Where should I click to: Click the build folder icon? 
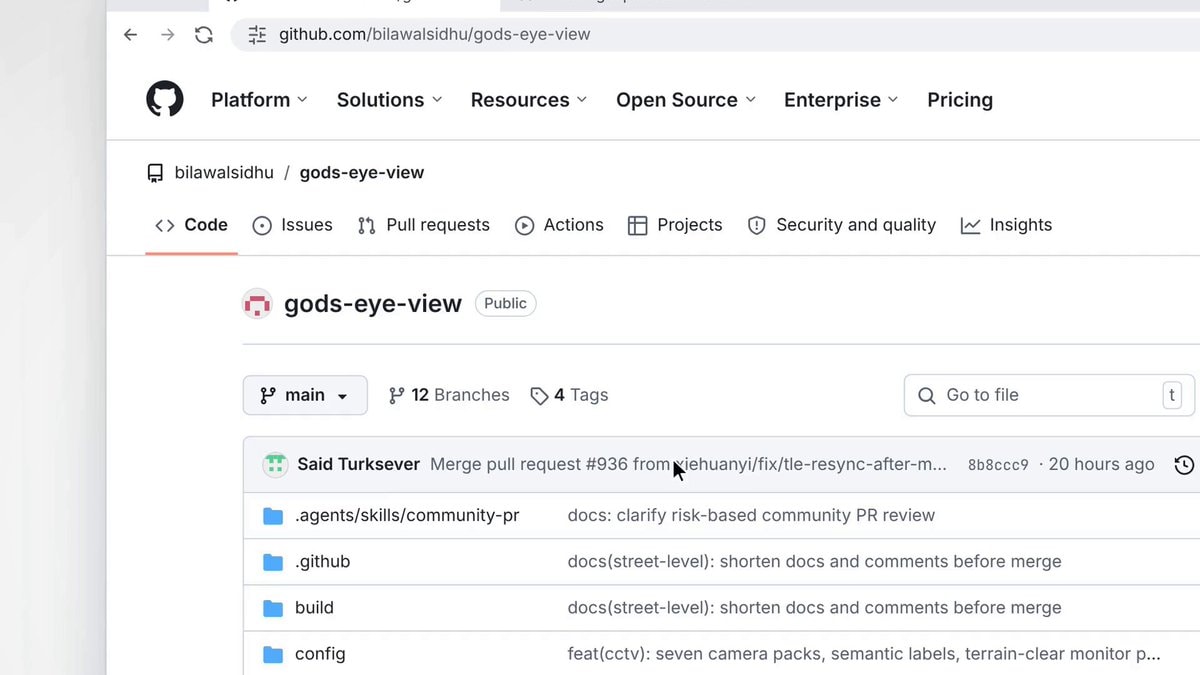(x=273, y=608)
